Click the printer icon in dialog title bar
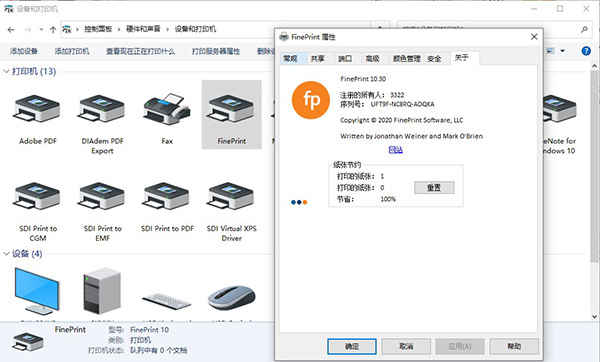Viewport: 600px width, 362px height. pyautogui.click(x=284, y=37)
